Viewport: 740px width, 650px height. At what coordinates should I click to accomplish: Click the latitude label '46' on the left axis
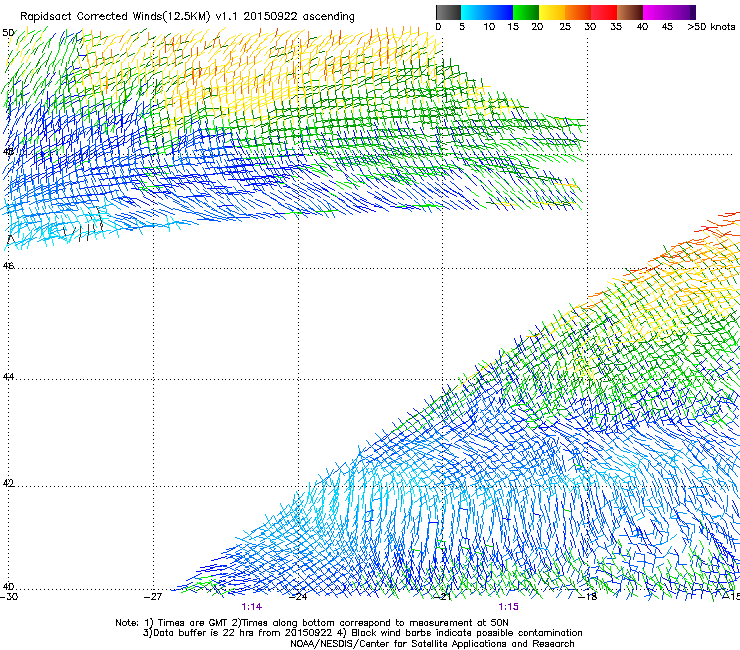coord(8,266)
